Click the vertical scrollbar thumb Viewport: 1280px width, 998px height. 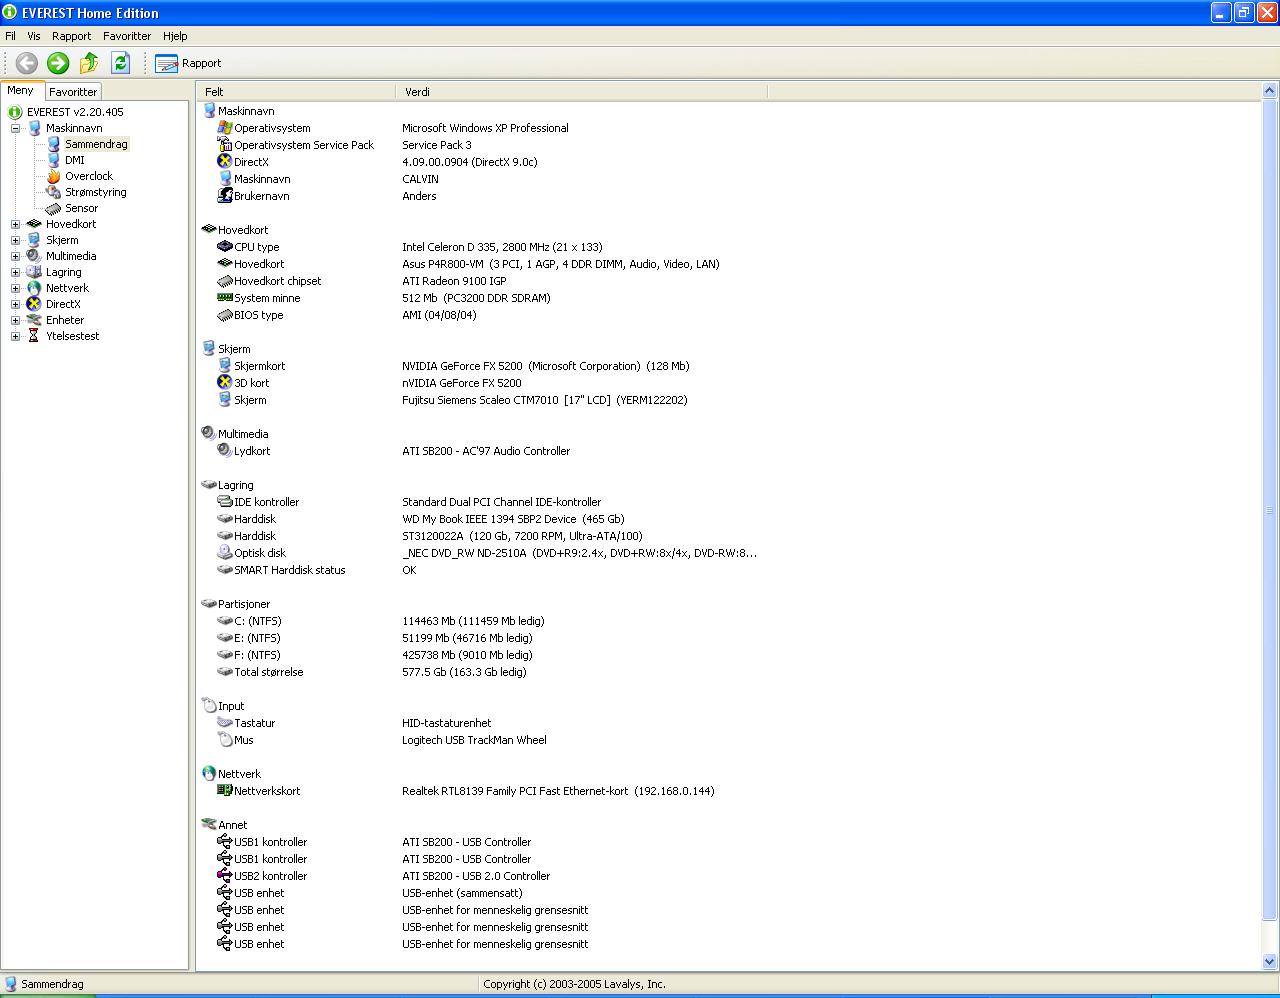[1270, 510]
